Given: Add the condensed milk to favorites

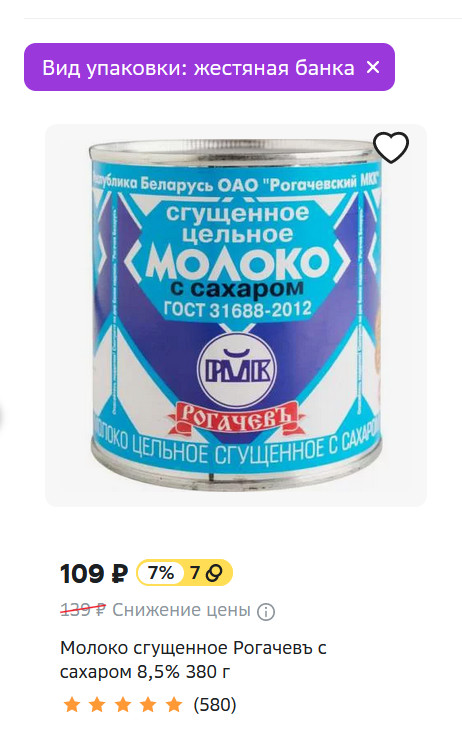Looking at the screenshot, I should click(x=391, y=147).
